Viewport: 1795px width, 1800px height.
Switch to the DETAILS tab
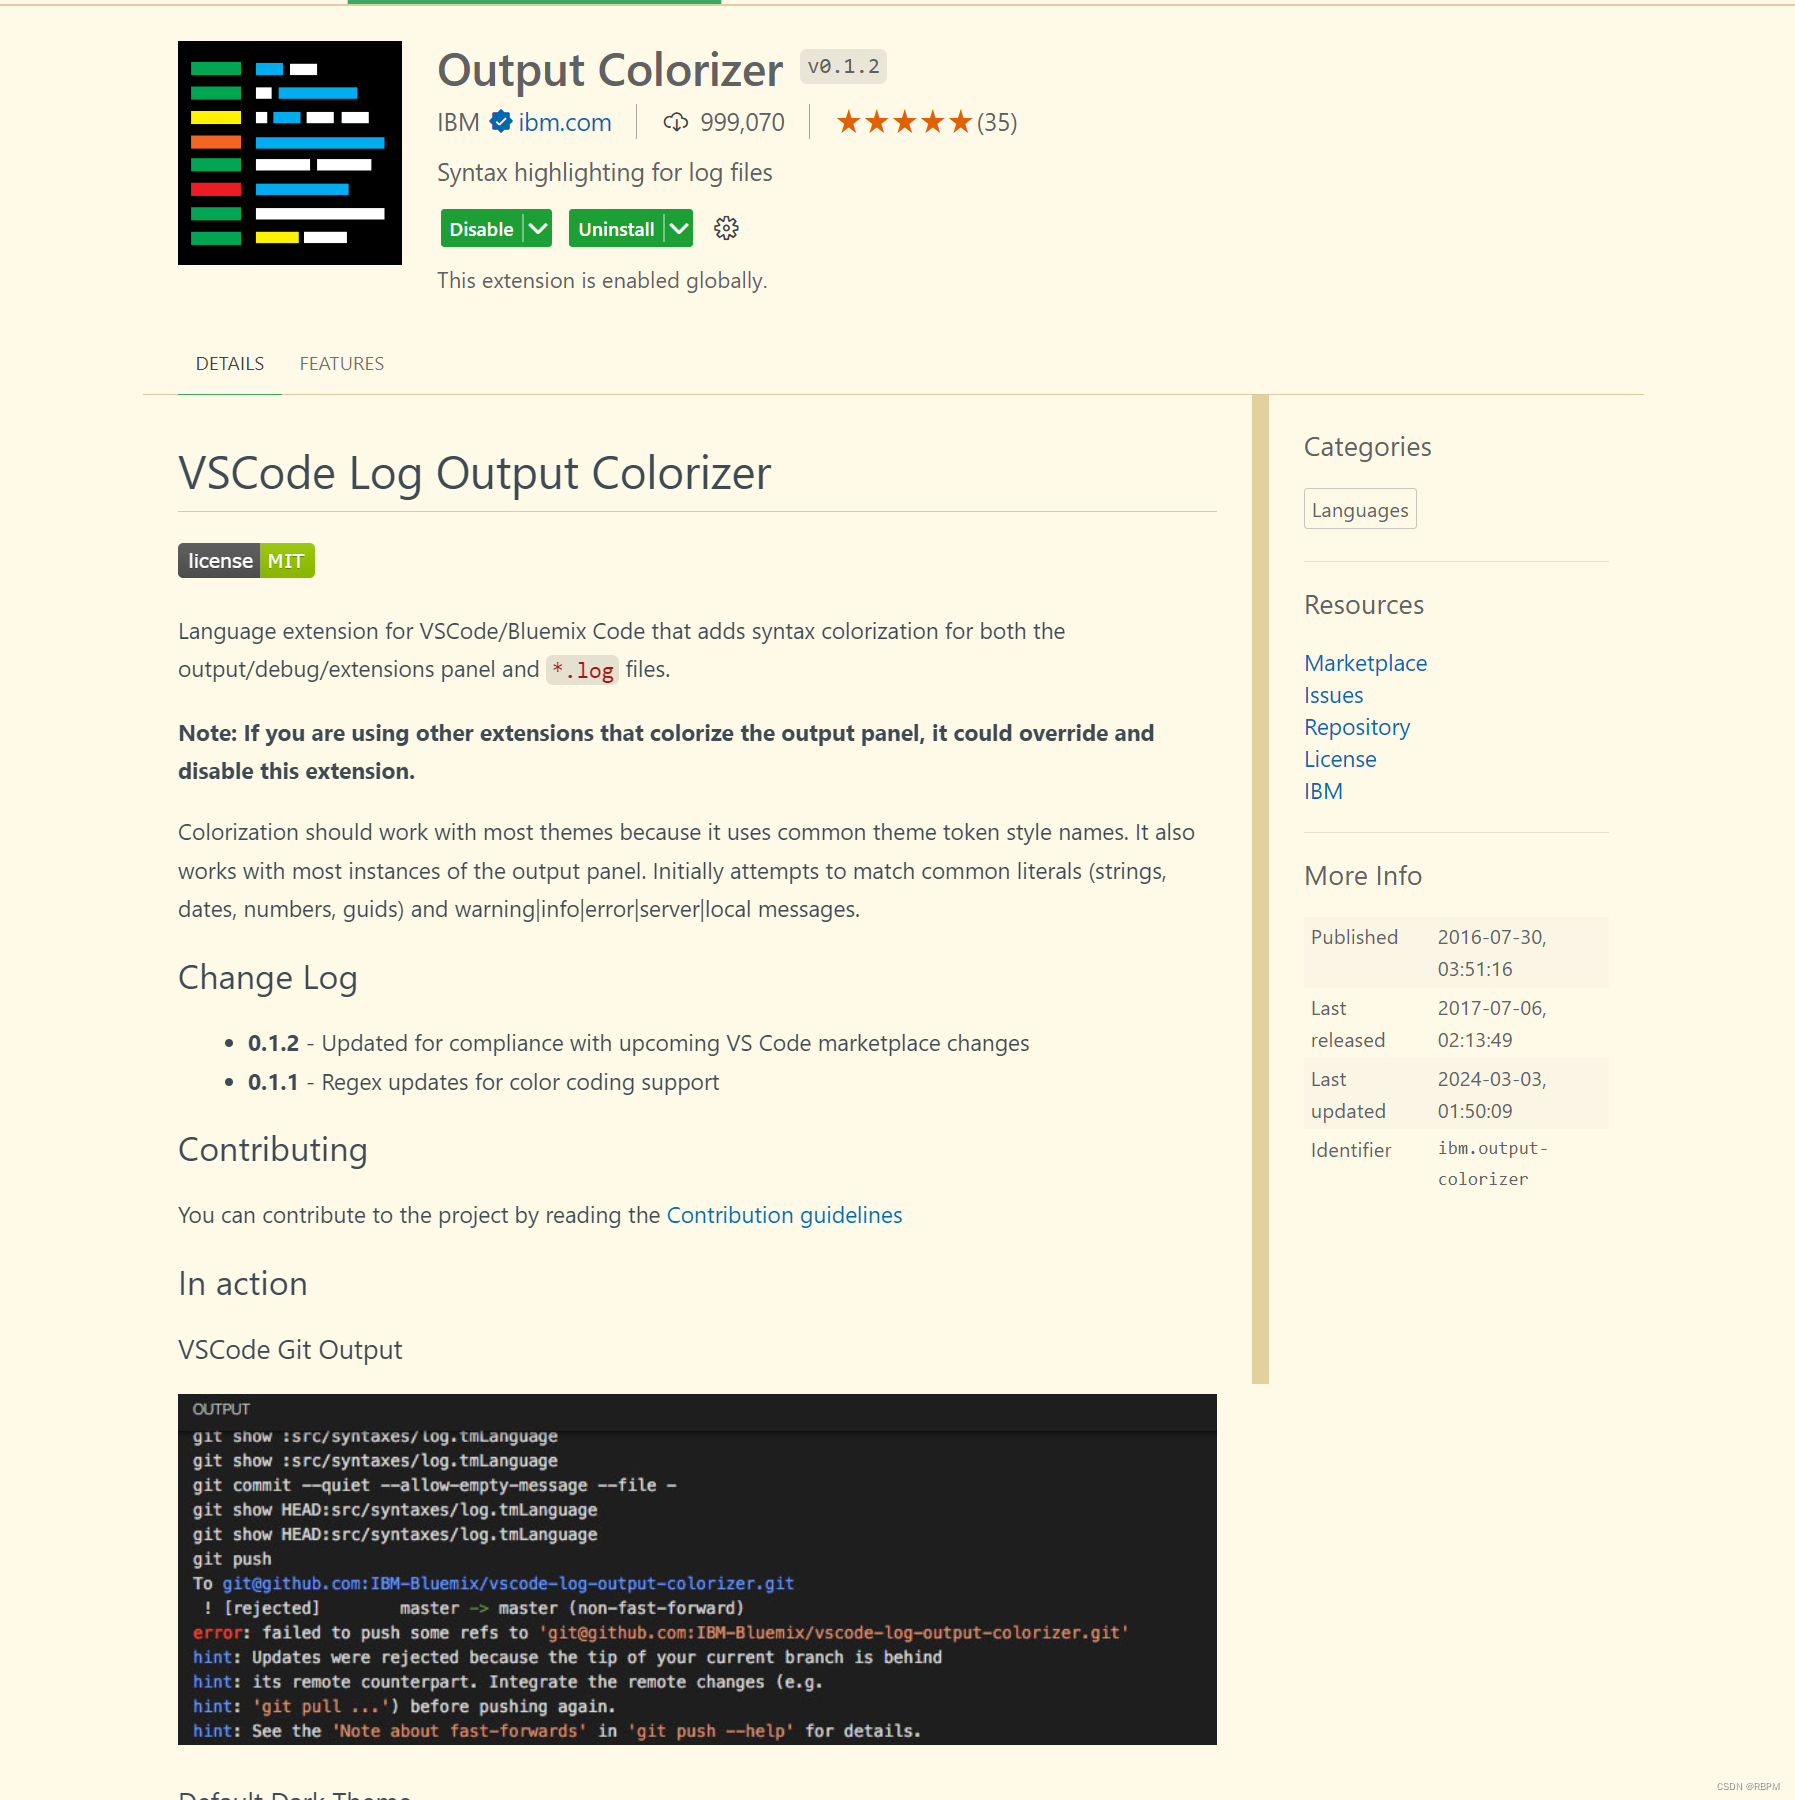point(229,363)
